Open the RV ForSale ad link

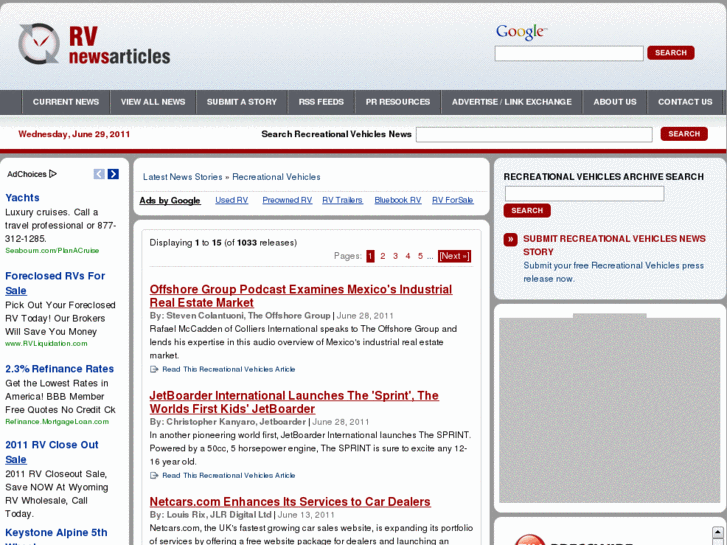click(x=453, y=200)
